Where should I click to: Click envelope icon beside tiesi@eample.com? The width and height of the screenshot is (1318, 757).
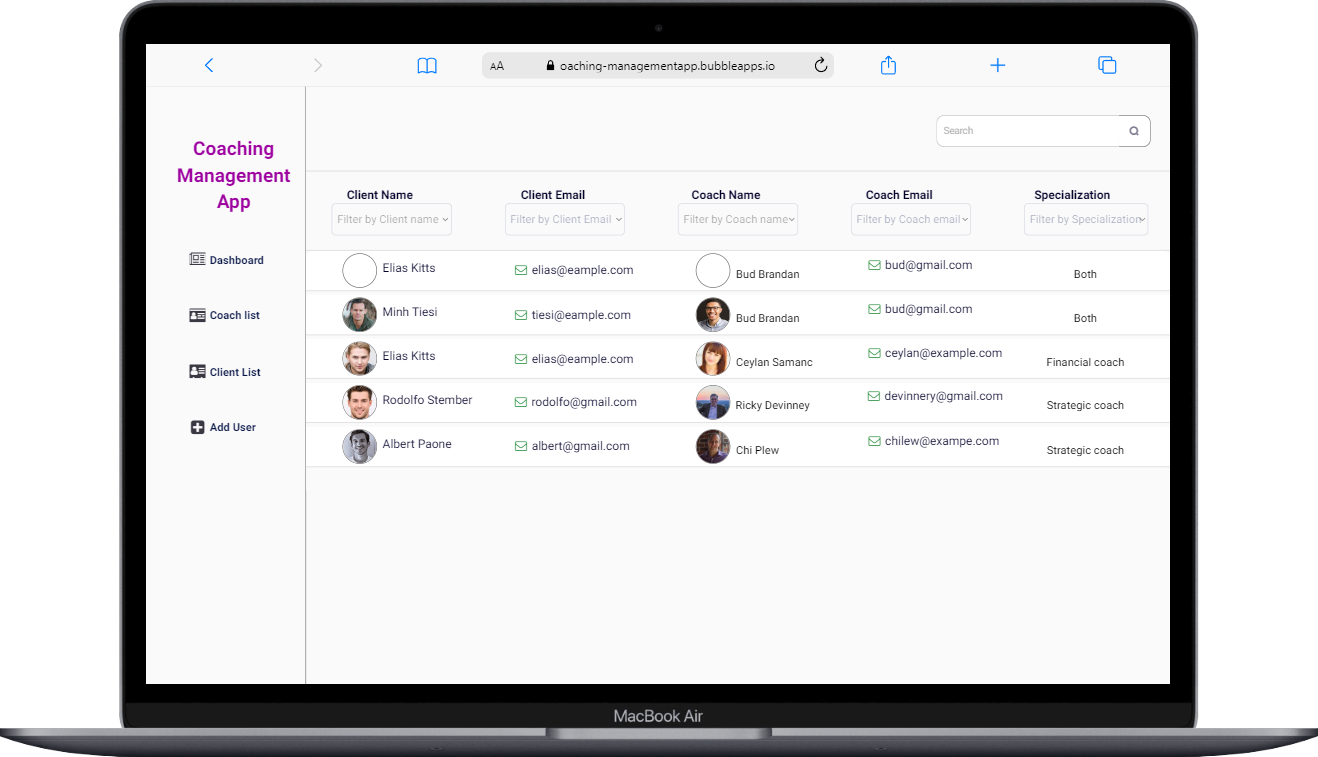pyautogui.click(x=520, y=315)
